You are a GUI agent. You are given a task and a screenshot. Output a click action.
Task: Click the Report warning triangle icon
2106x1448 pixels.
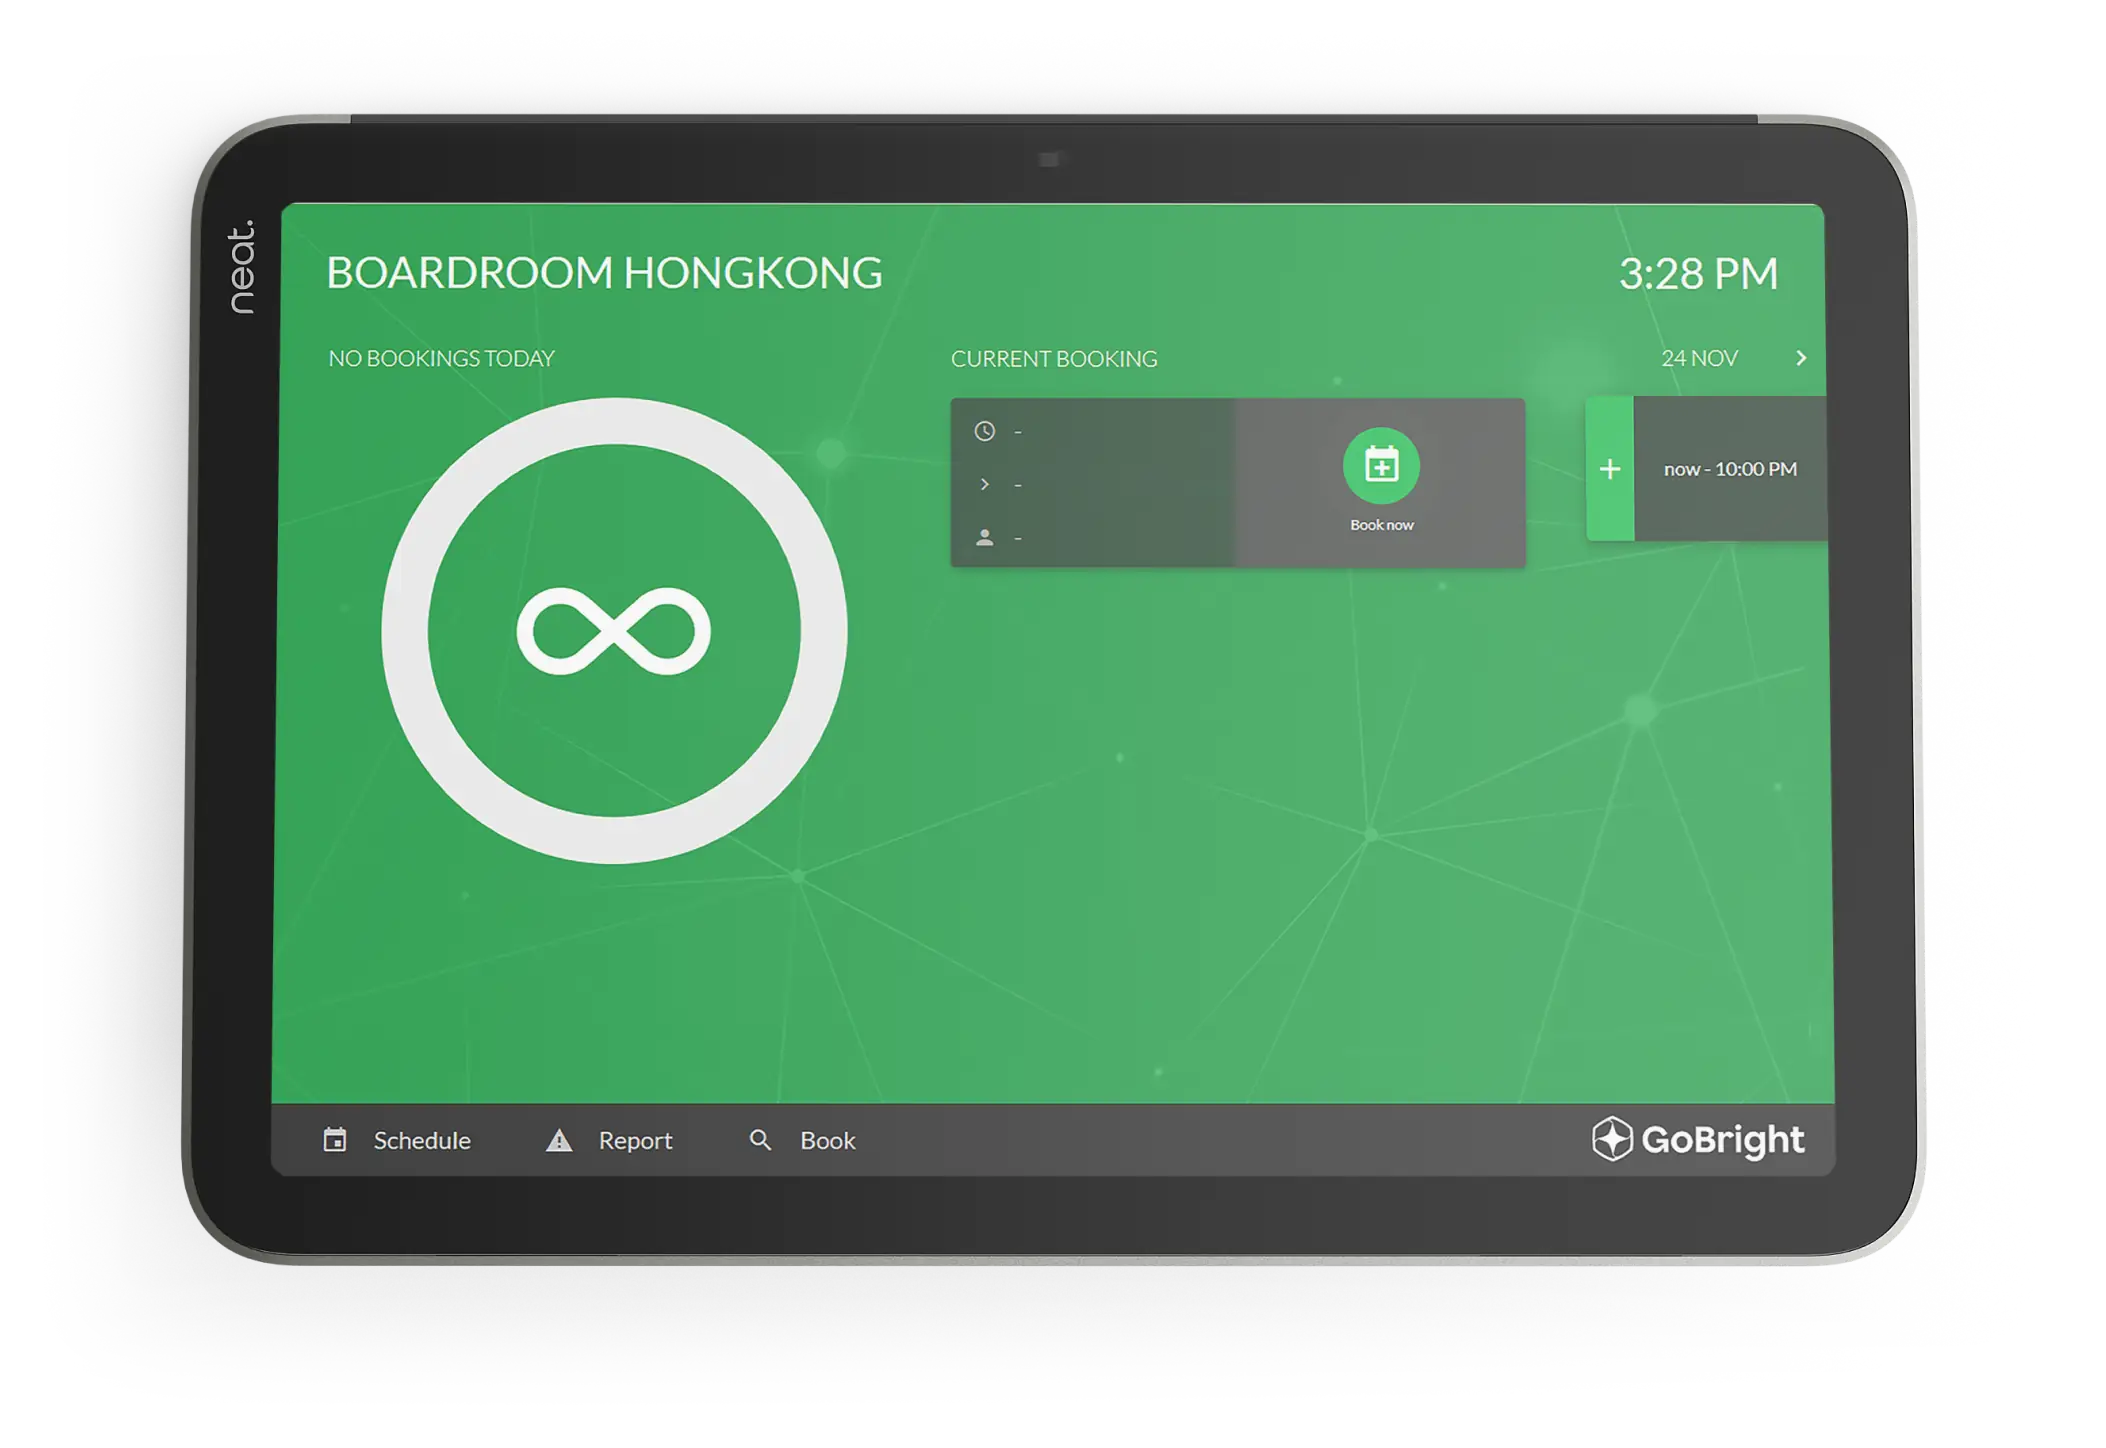[560, 1139]
